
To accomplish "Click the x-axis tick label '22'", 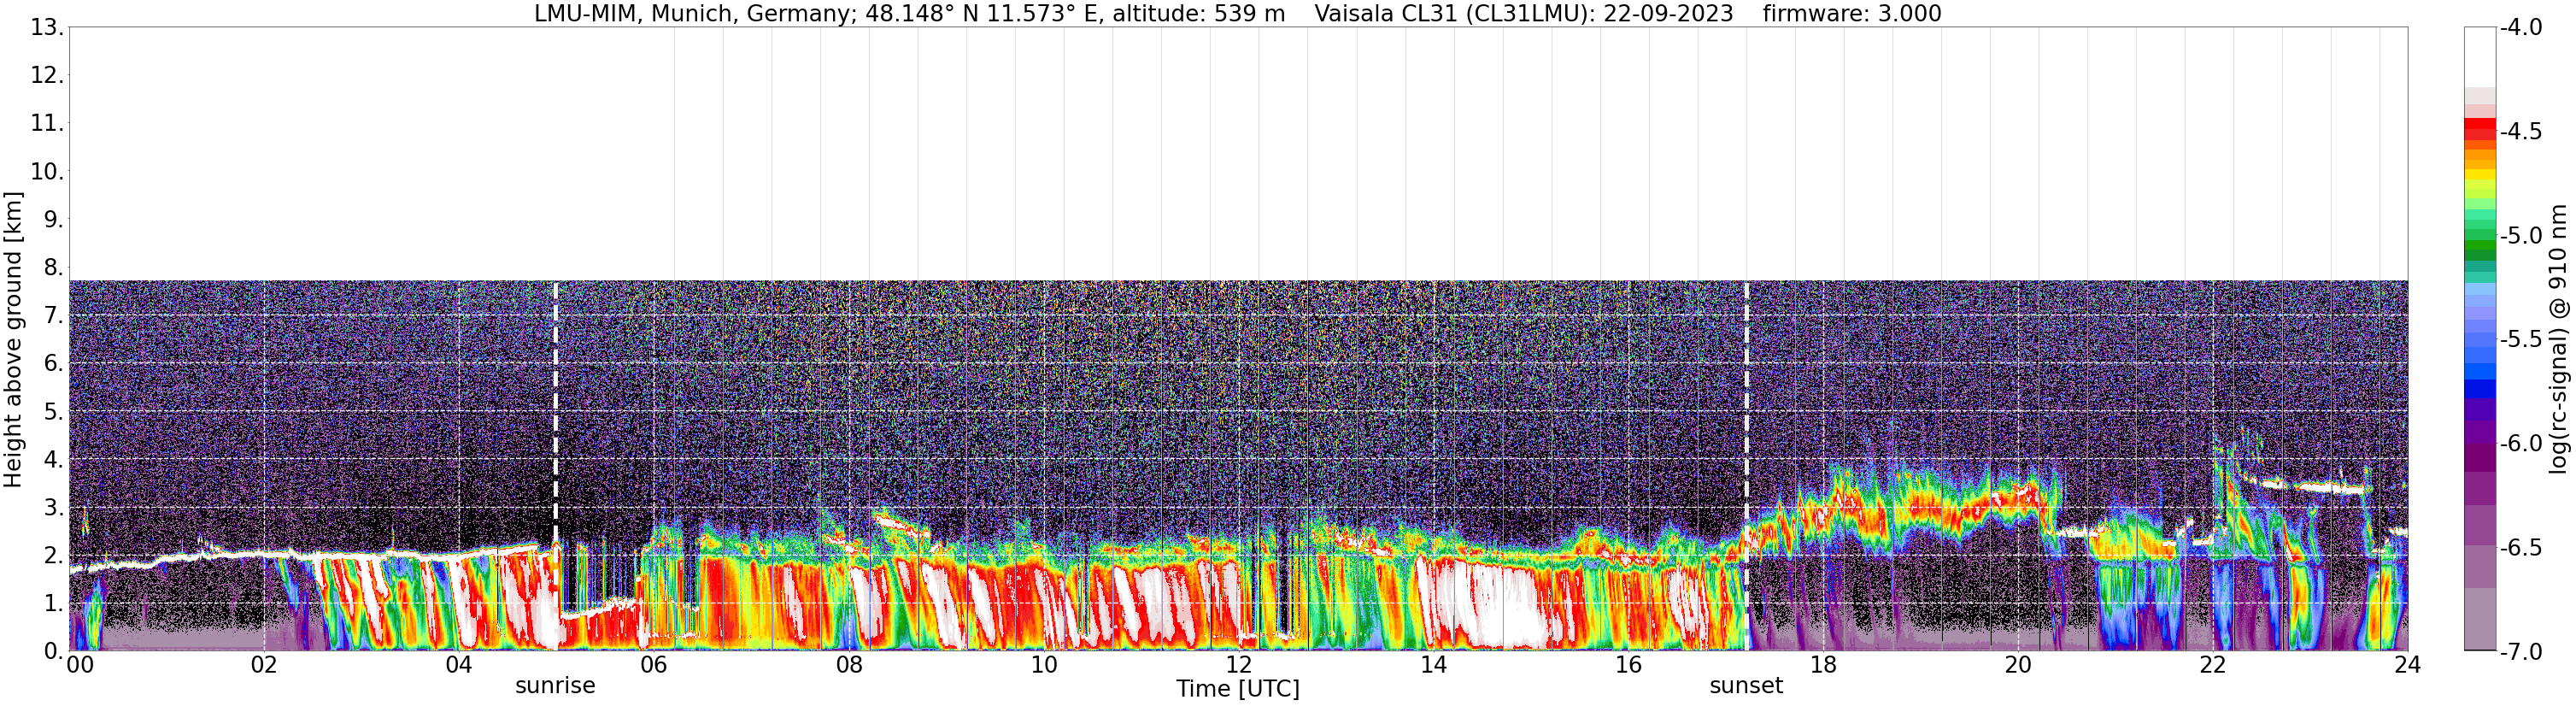I will 2213,665.
